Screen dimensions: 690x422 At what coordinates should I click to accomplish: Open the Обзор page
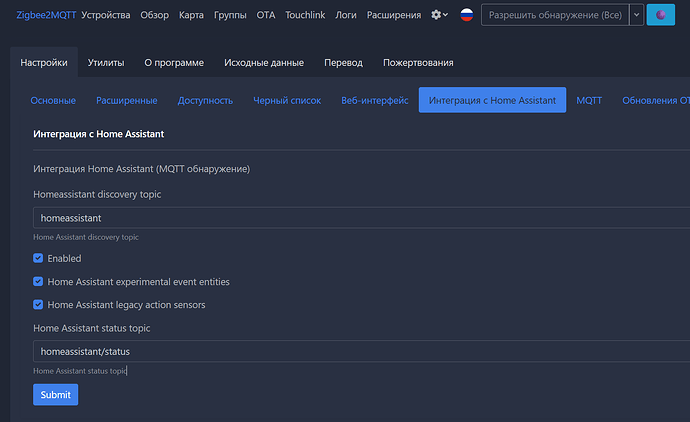[154, 15]
